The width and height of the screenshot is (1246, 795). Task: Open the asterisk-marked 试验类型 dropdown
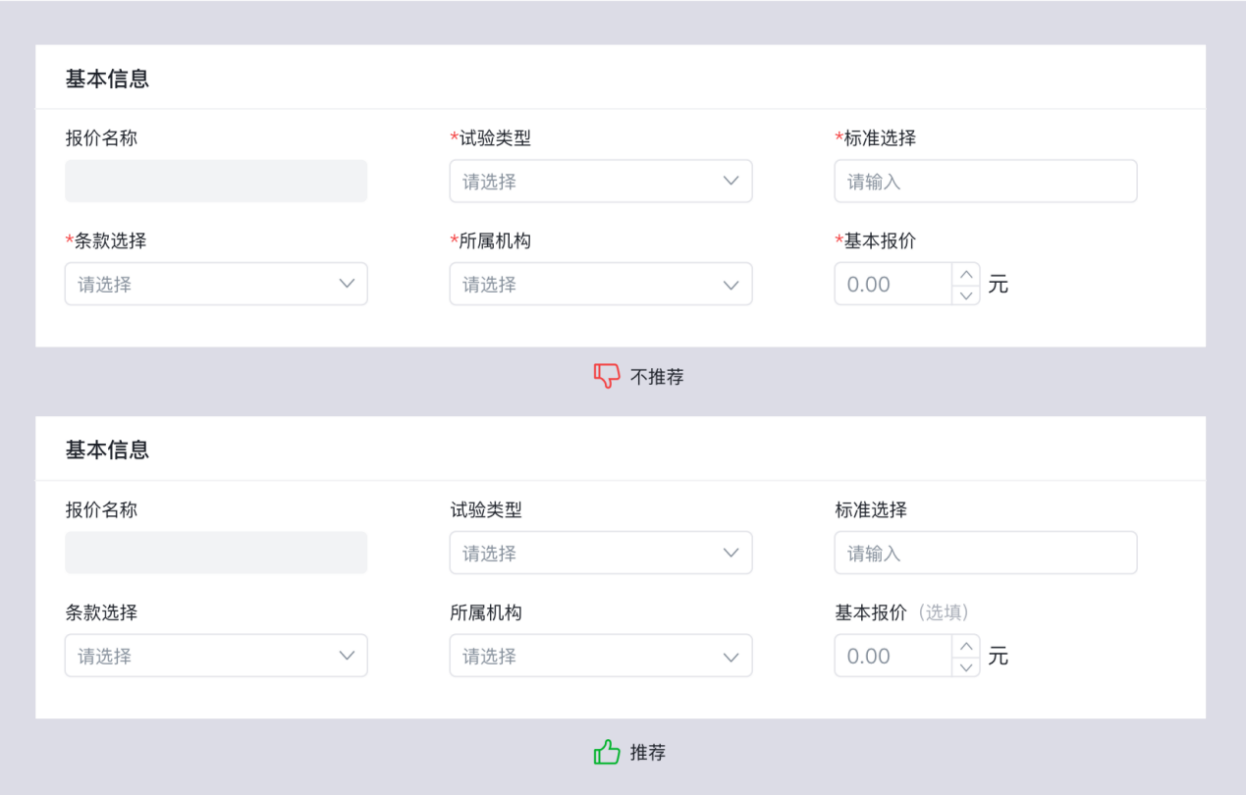pos(600,181)
